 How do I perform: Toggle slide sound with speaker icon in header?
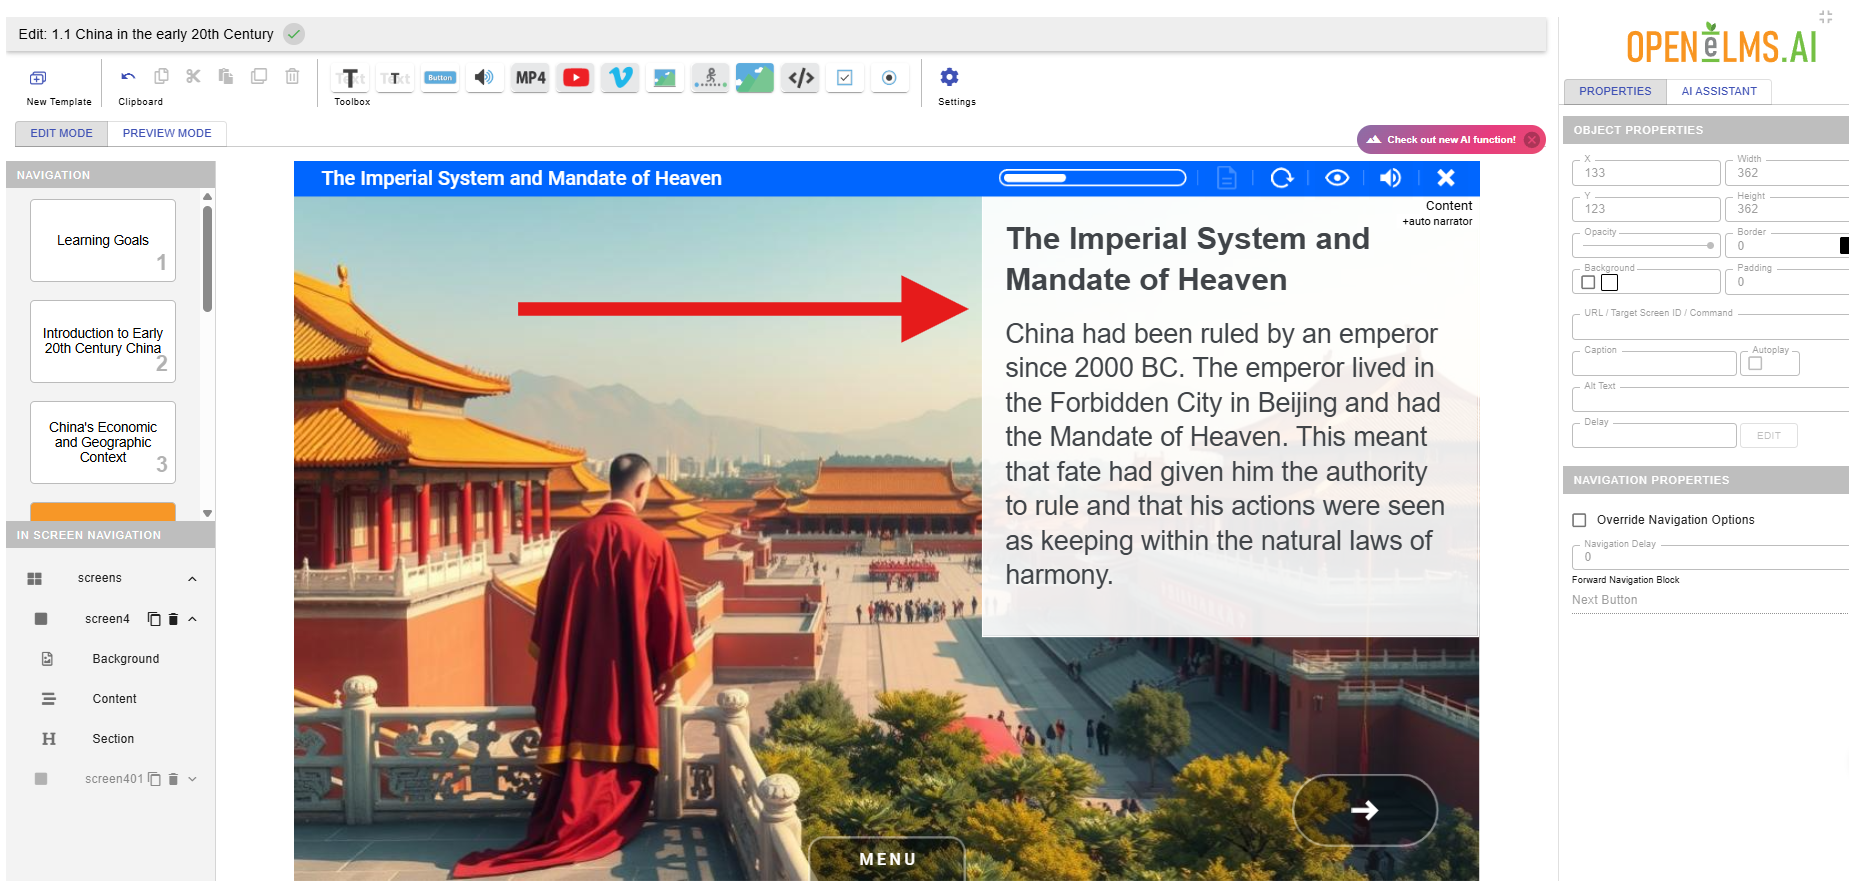(x=1390, y=178)
